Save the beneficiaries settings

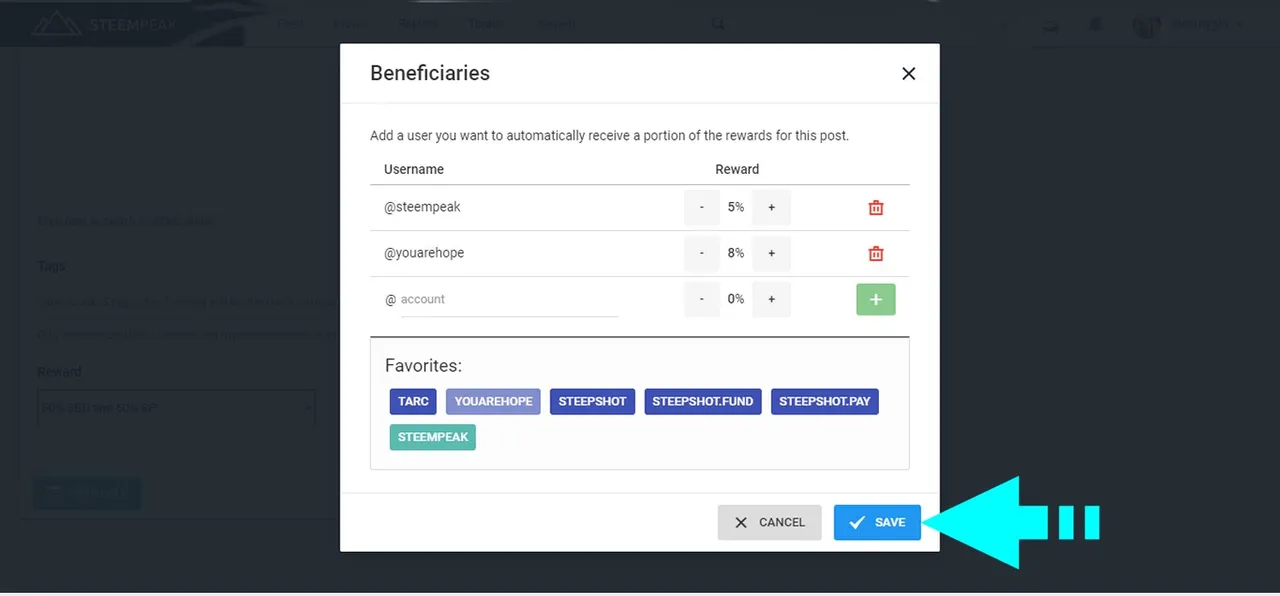tap(877, 522)
